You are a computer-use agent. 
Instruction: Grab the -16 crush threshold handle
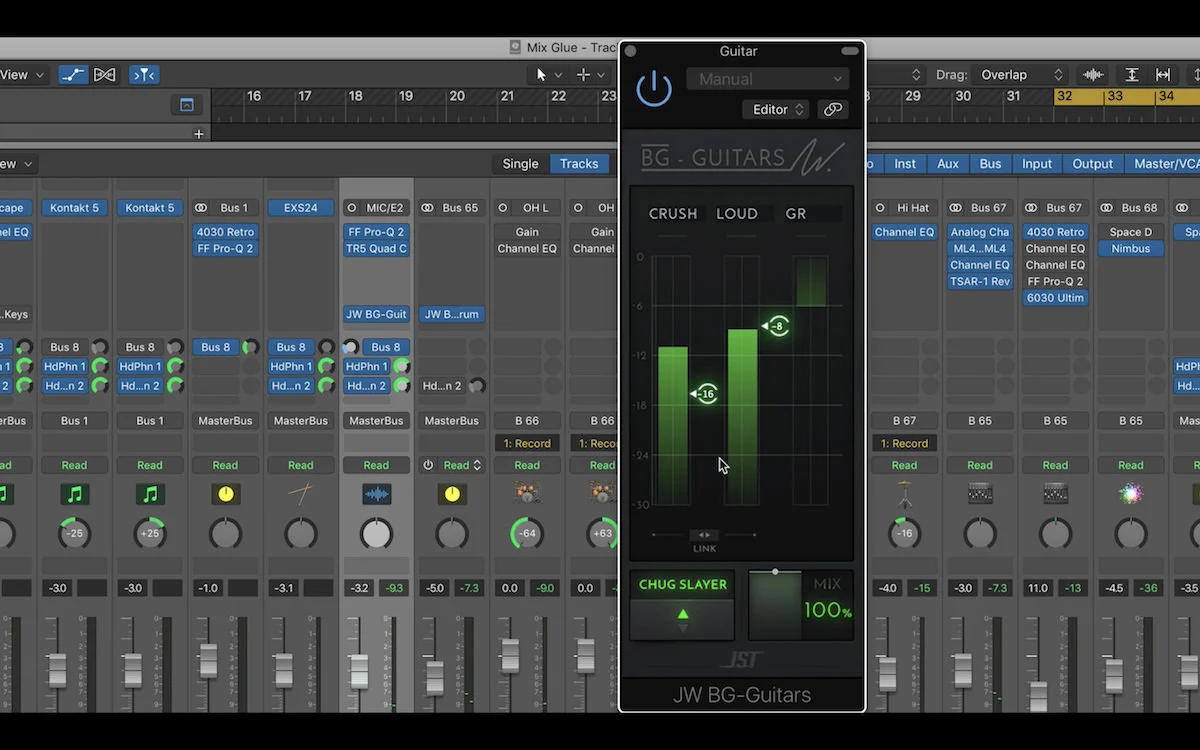click(x=705, y=394)
